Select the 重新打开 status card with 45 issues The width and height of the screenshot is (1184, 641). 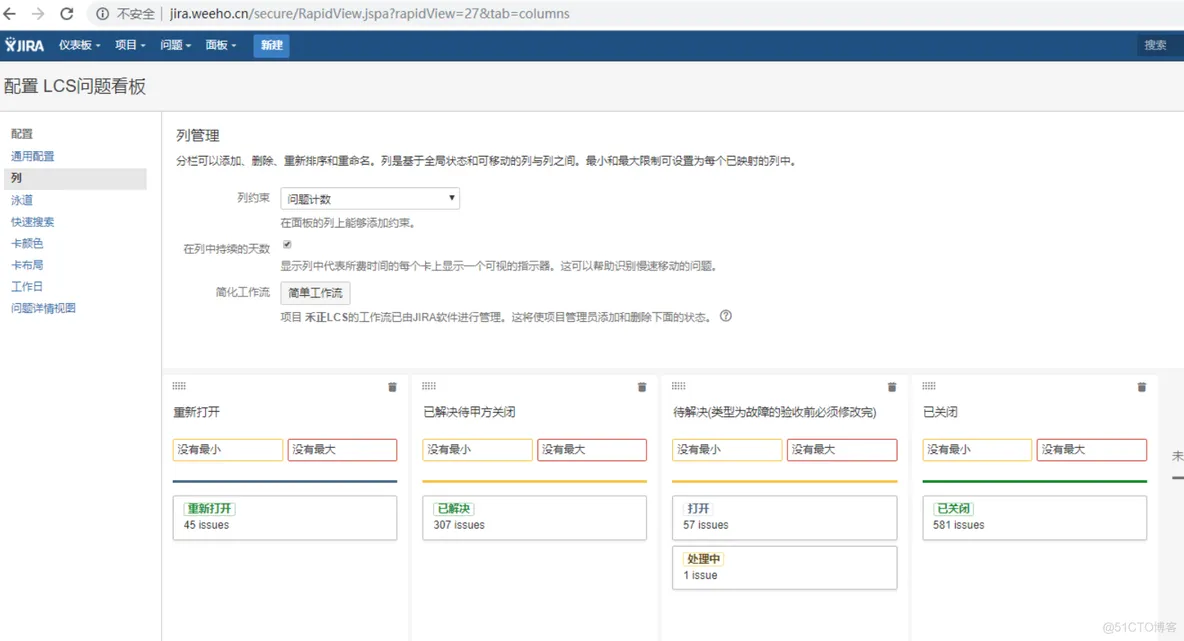(x=285, y=517)
